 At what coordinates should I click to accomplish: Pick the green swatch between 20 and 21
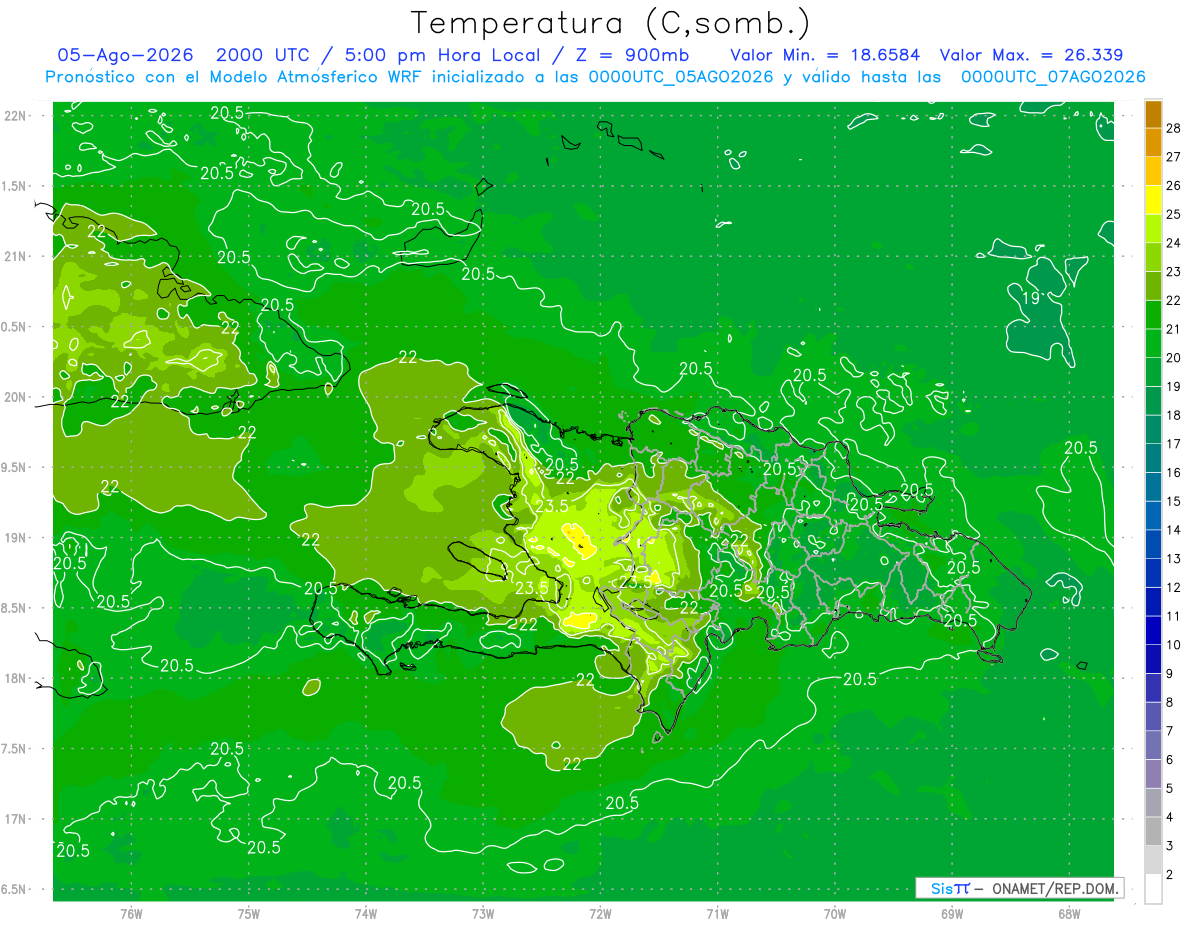[1154, 343]
